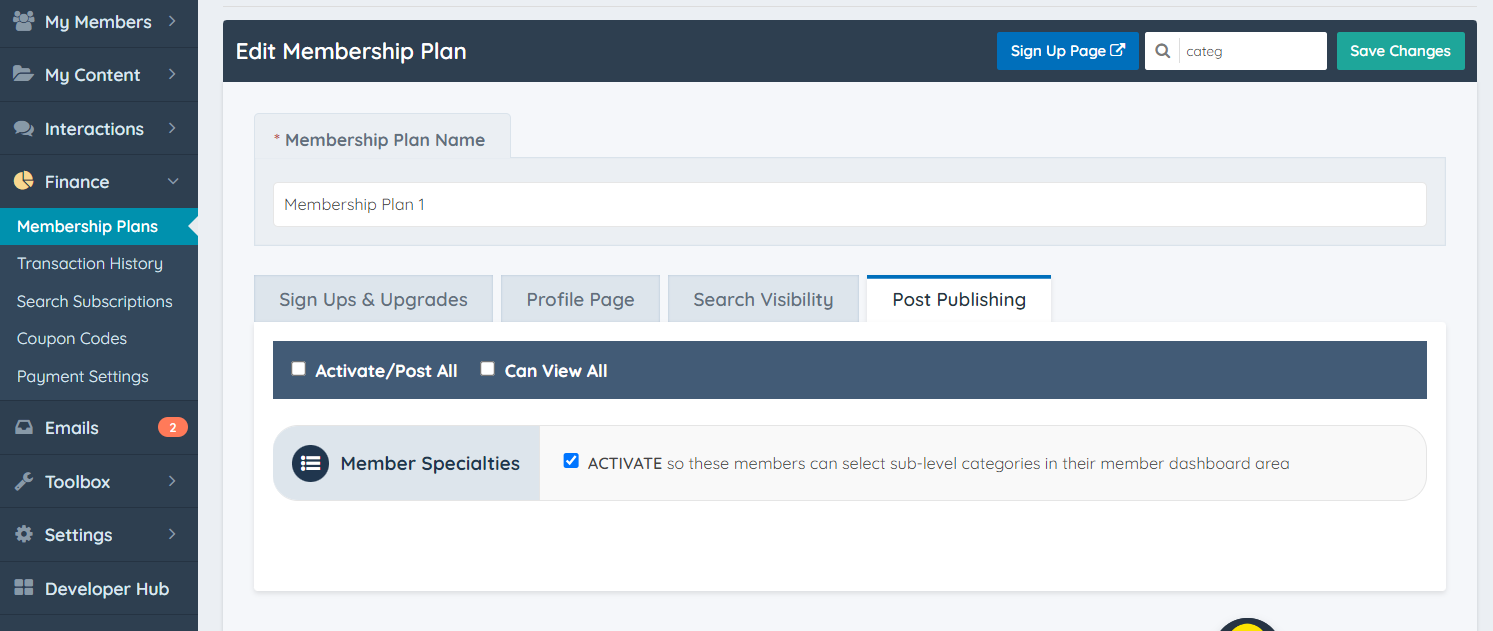Click the Interactions chat bubbles icon
This screenshot has height=631, width=1493.
pos(24,128)
